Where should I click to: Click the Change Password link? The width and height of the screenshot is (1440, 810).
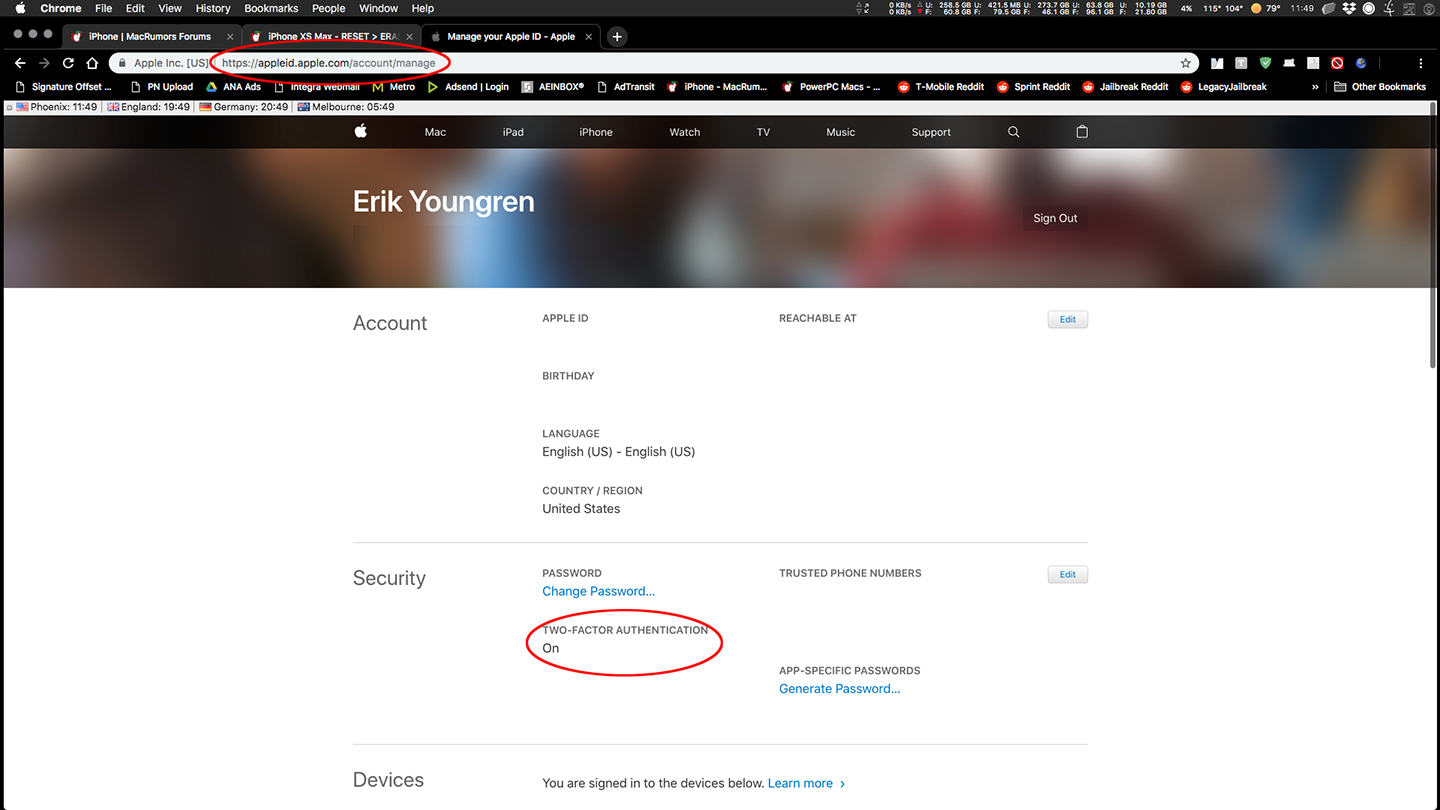point(598,591)
